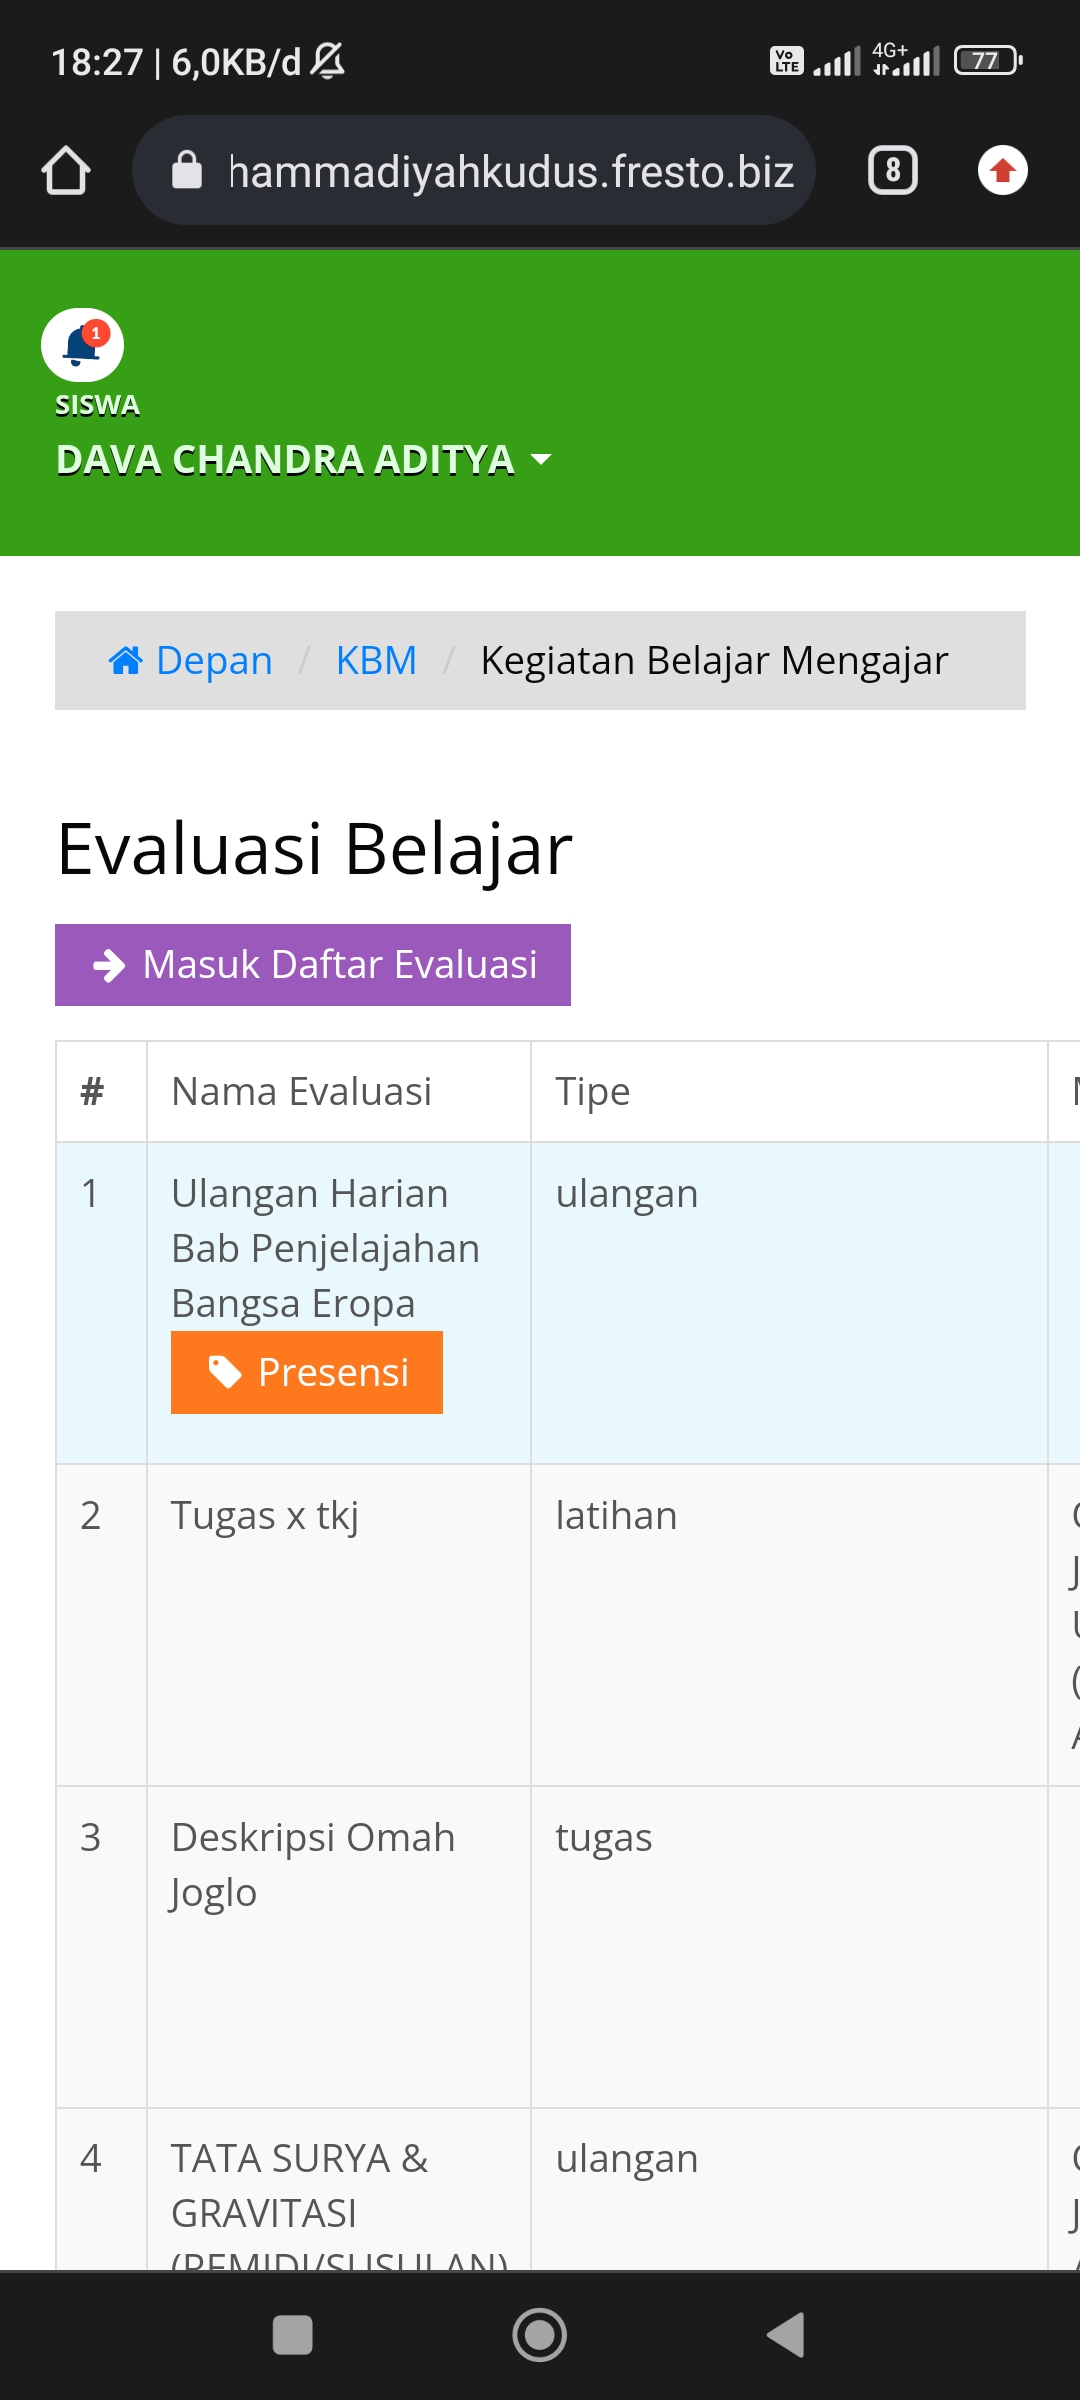The image size is (1080, 2400).
Task: Click the Nama Evaluasi column header
Action: pos(301,1091)
